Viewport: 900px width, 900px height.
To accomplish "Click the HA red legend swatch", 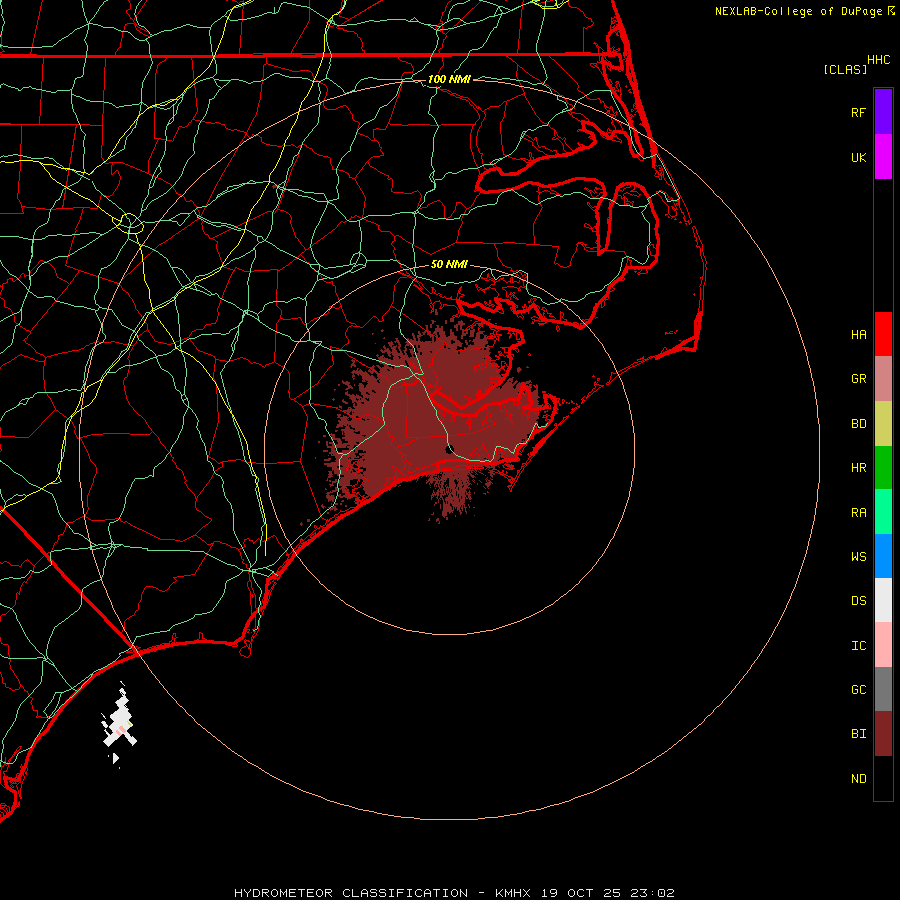I will coord(883,334).
